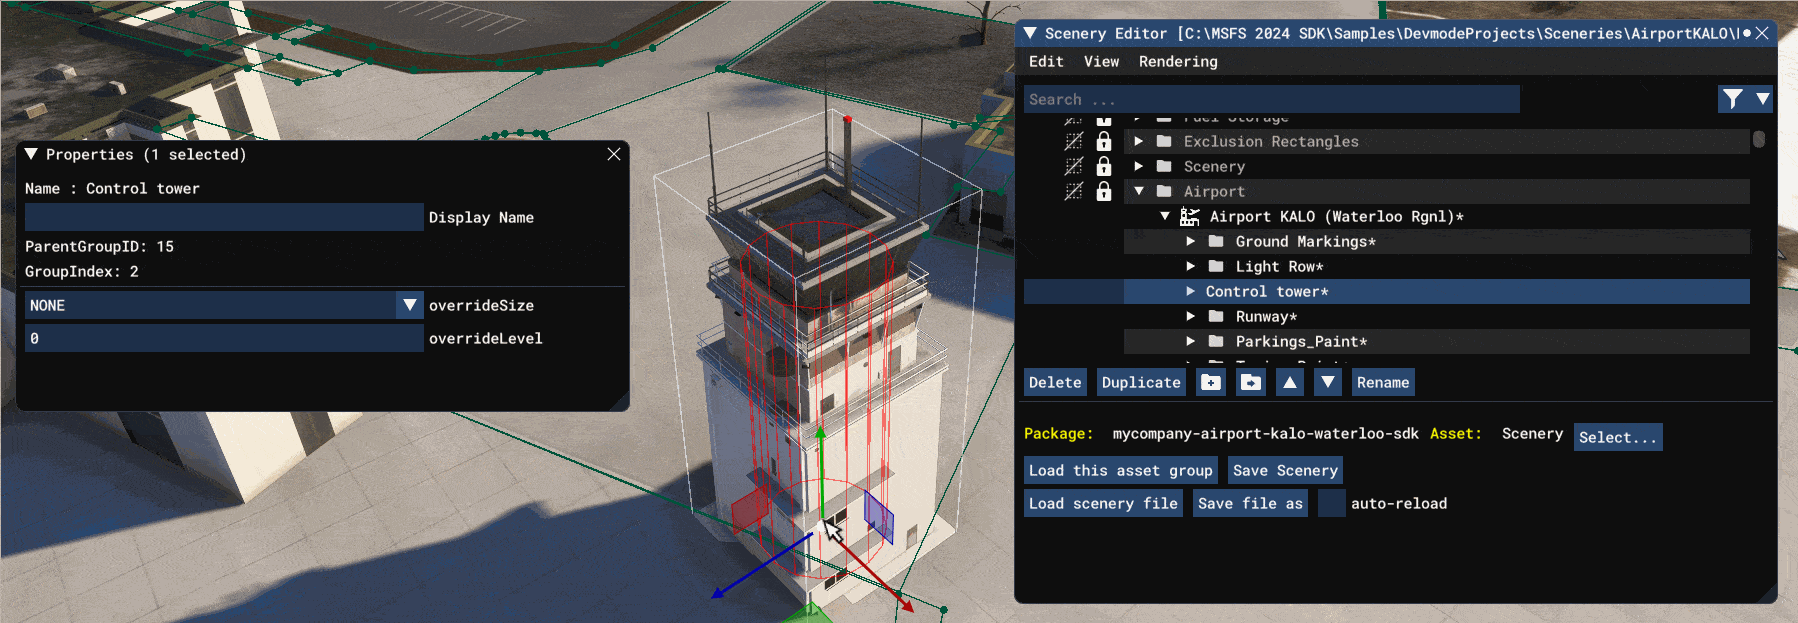Move selected item down with arrow button
The image size is (1798, 623).
tap(1327, 382)
